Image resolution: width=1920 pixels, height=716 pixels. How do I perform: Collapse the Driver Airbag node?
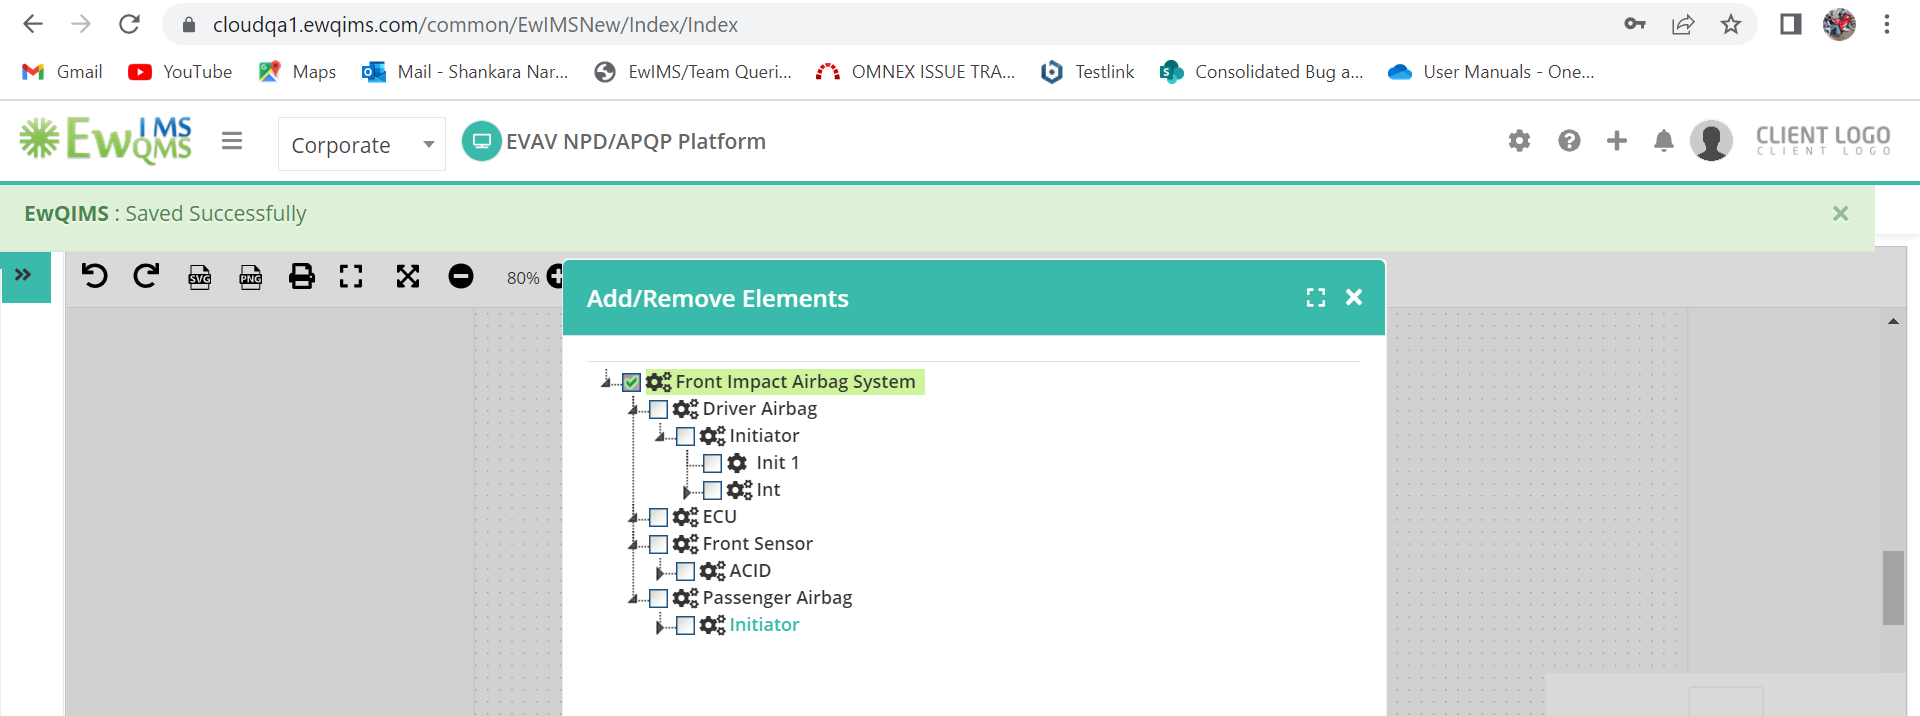[x=633, y=409]
